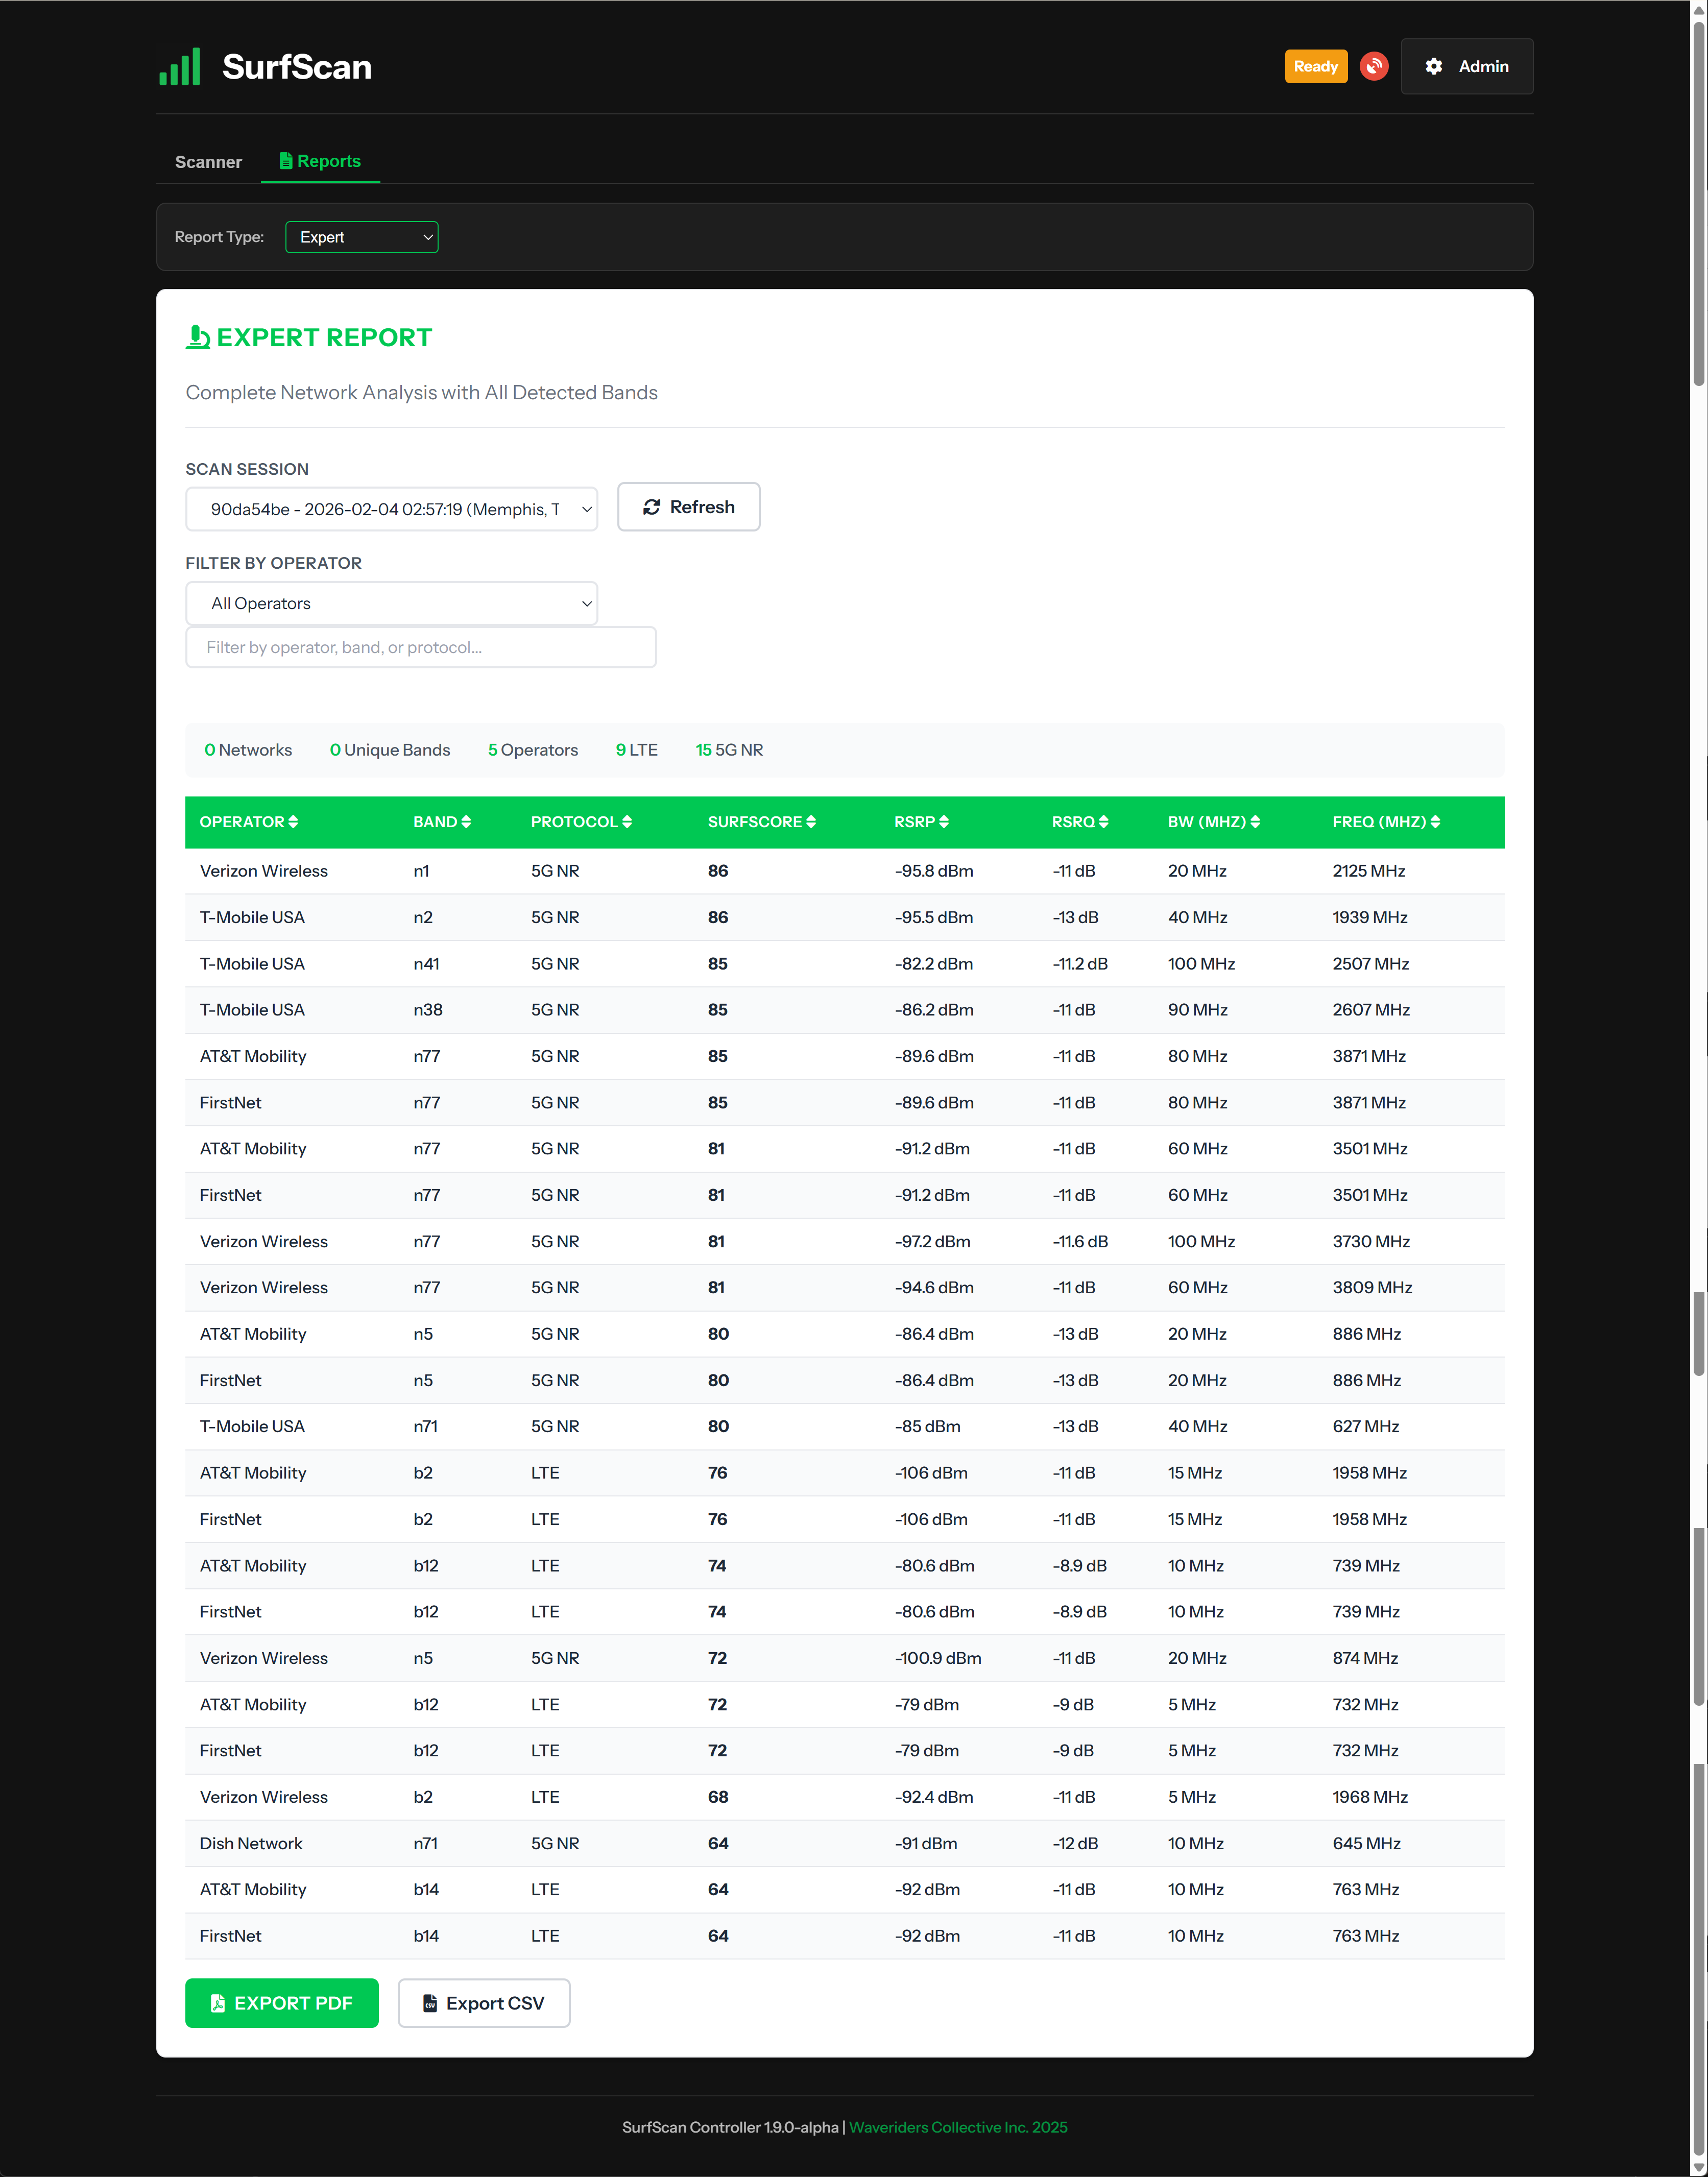
Task: Click the filter by operator text field
Action: point(421,647)
